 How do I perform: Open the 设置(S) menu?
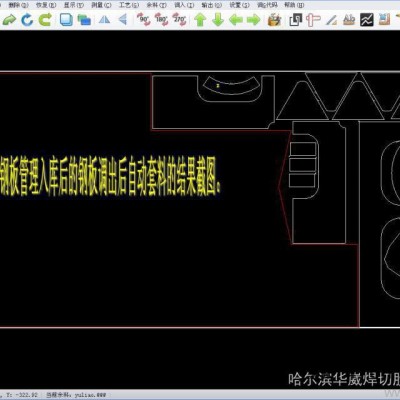pos(239,5)
